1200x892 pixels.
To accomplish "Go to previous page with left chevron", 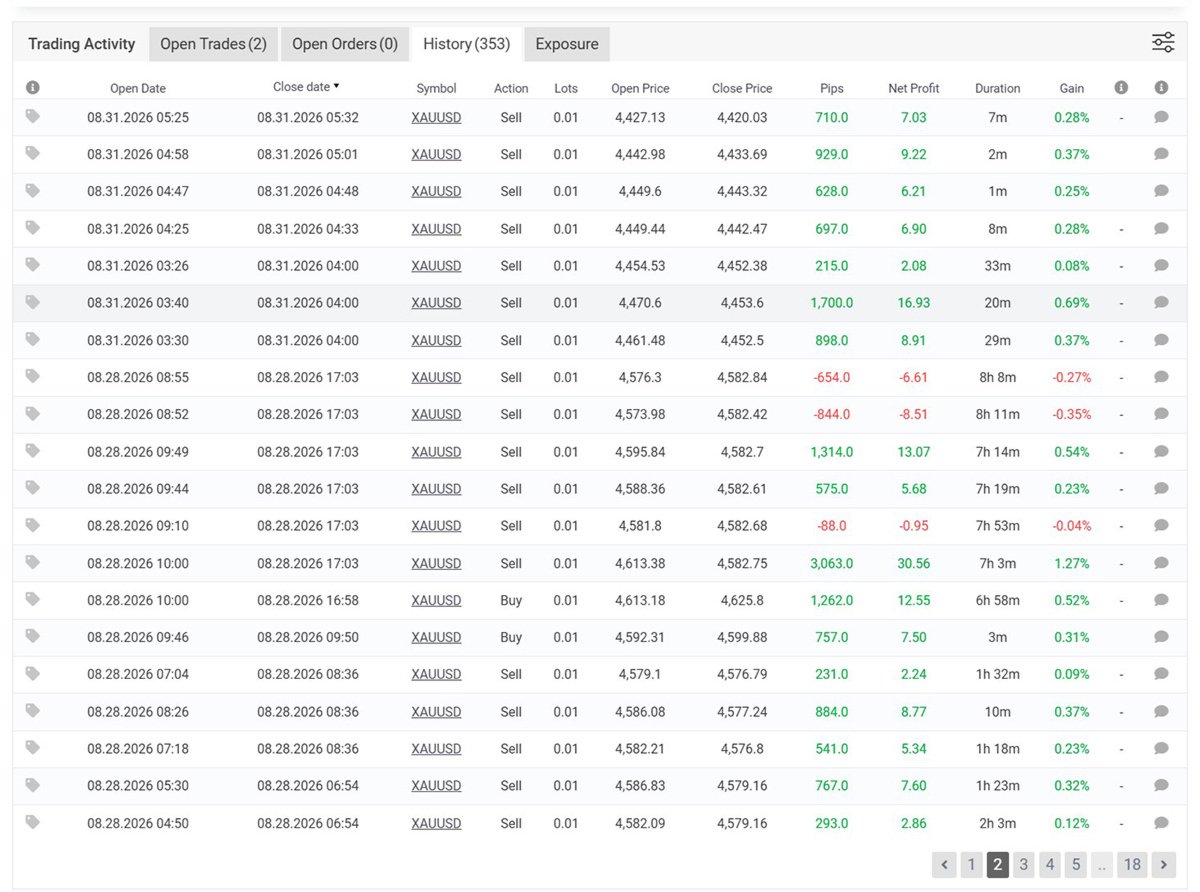I will tap(944, 865).
